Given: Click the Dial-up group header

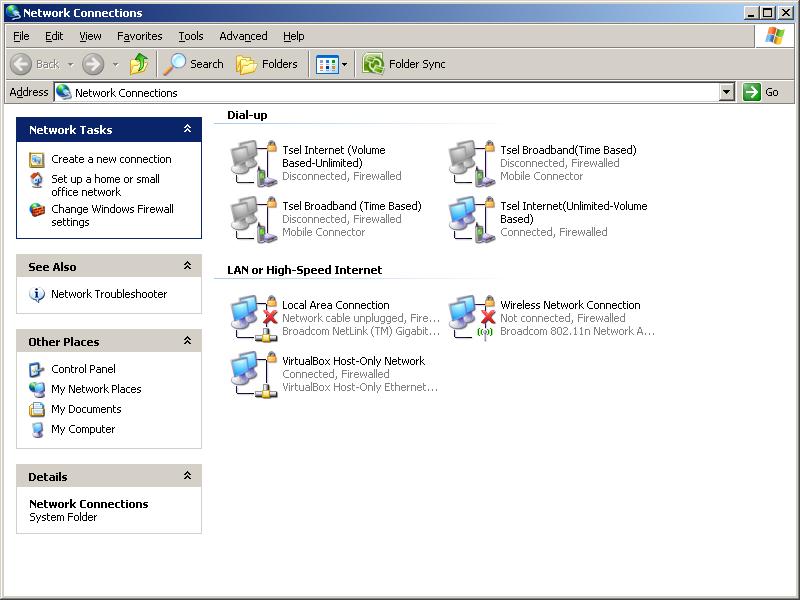Looking at the screenshot, I should point(247,115).
